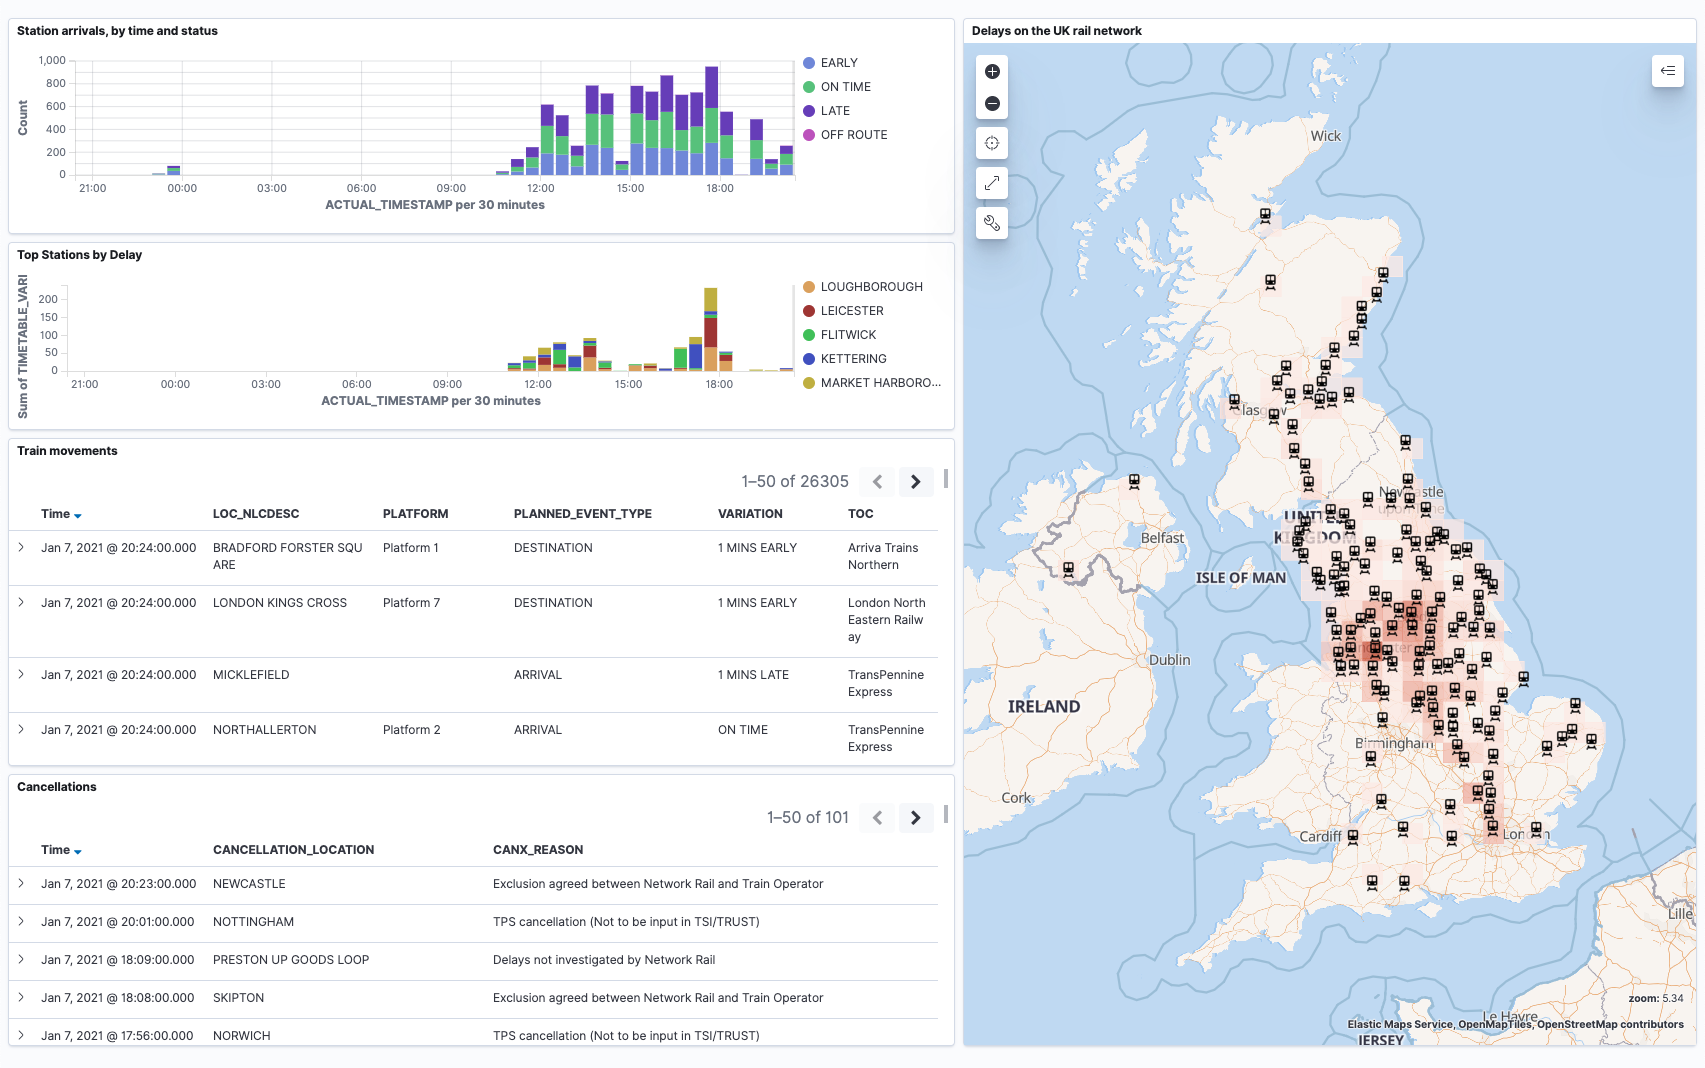Click the '1–50 of 26305' pagination text
This screenshot has width=1705, height=1068.
(795, 482)
